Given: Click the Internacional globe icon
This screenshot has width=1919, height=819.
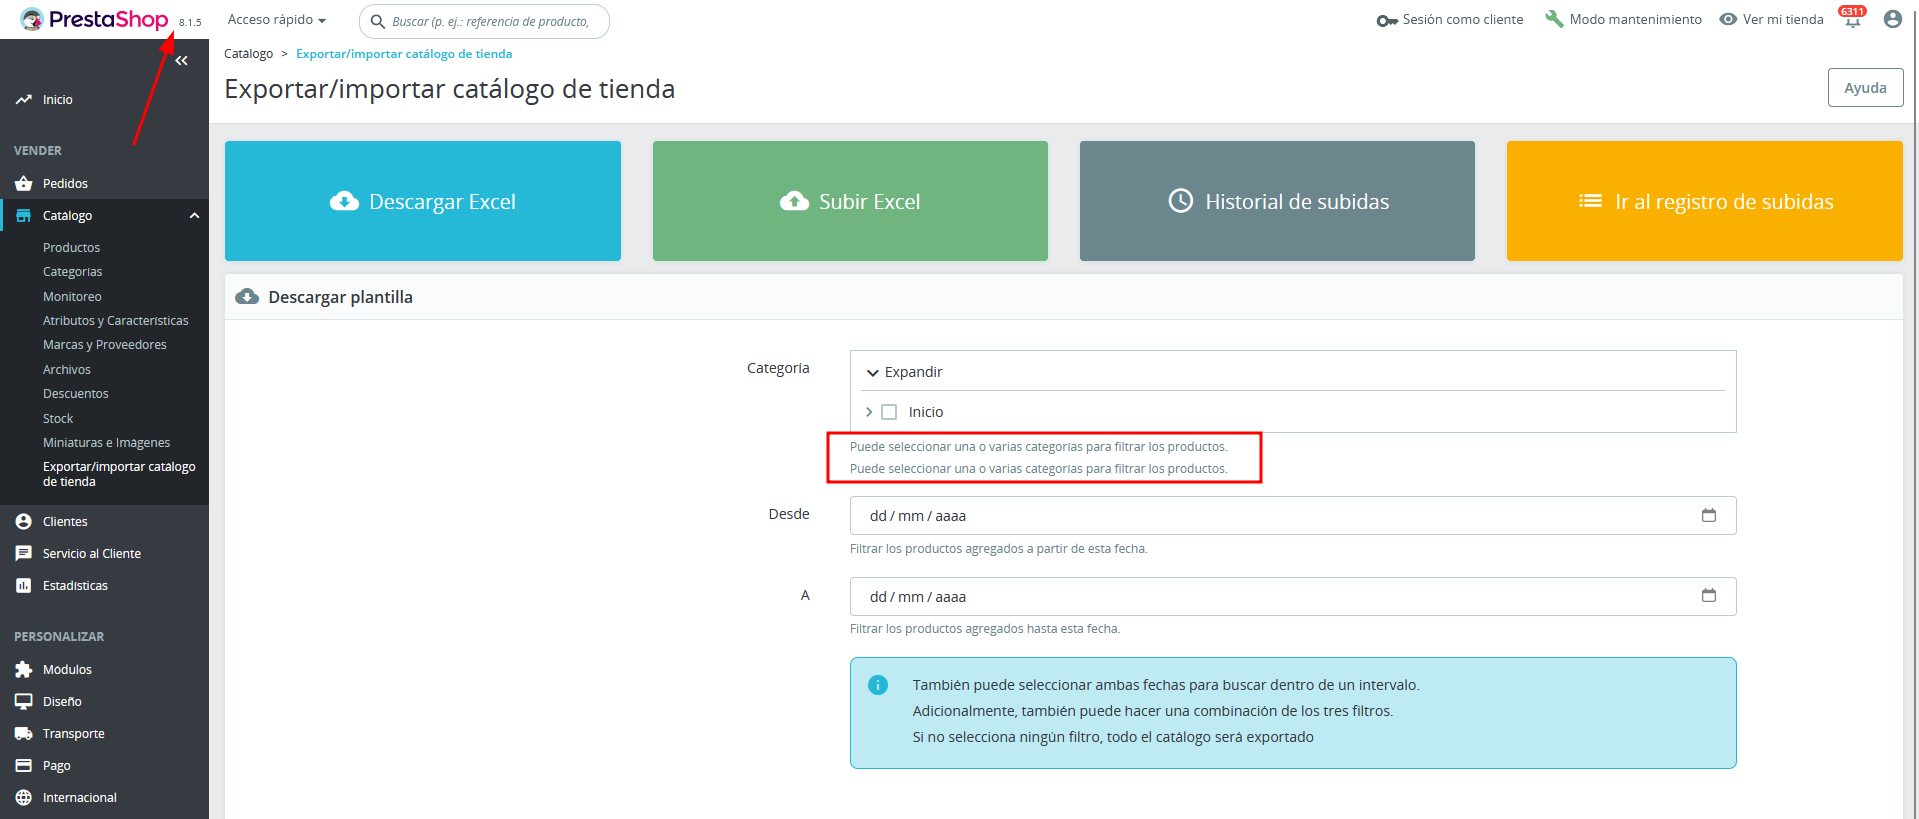Looking at the screenshot, I should tap(24, 798).
